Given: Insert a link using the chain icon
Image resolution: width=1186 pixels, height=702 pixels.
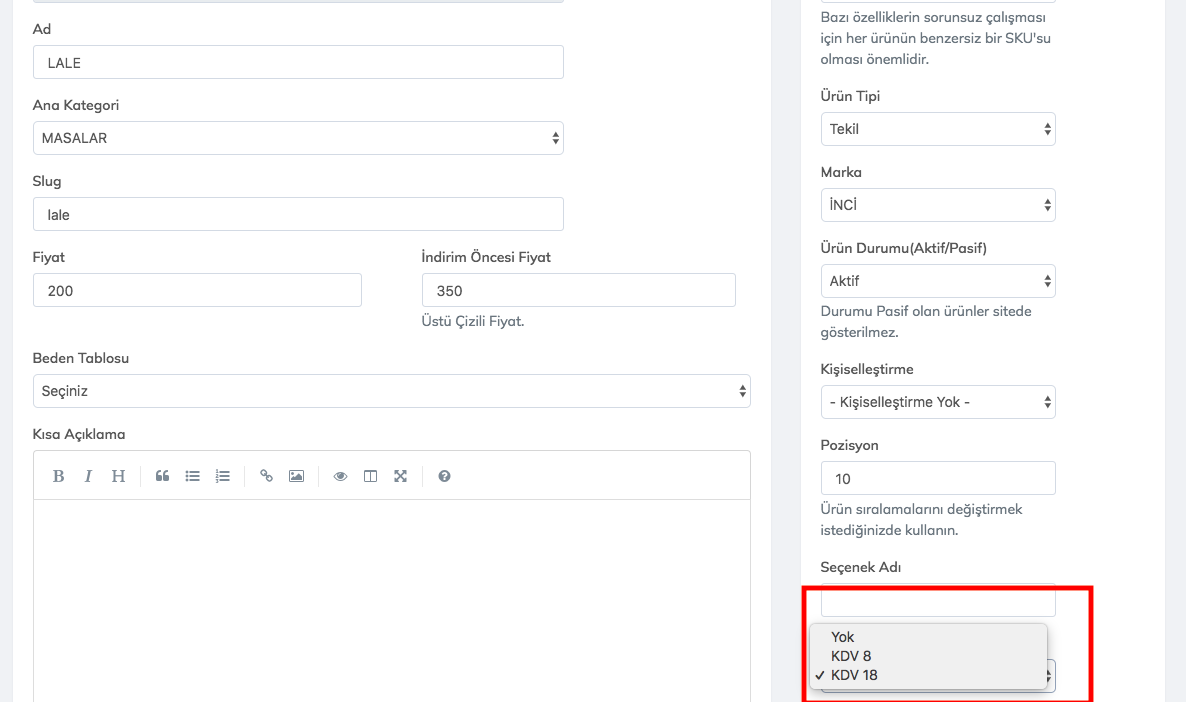Looking at the screenshot, I should click(266, 476).
